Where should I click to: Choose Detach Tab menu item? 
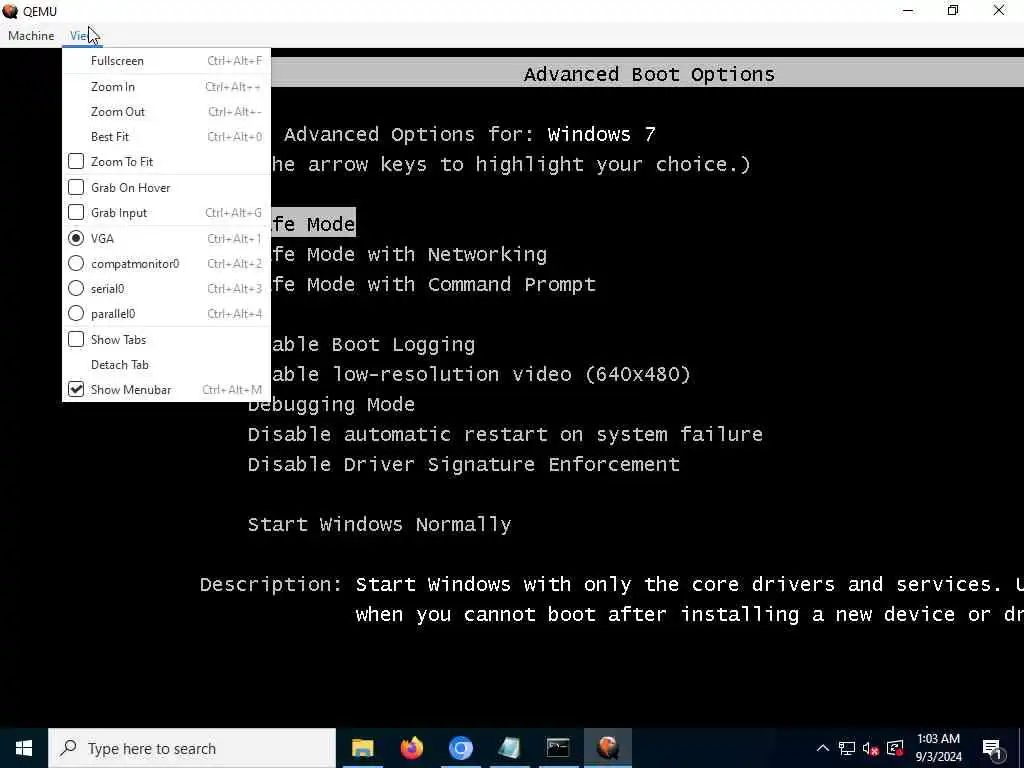click(x=167, y=364)
